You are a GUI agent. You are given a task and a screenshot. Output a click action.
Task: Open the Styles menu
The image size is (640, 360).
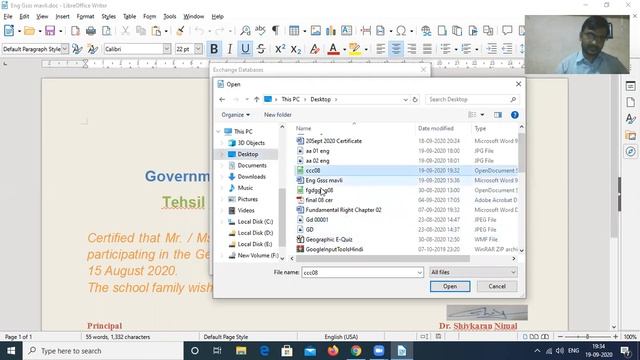point(109,16)
